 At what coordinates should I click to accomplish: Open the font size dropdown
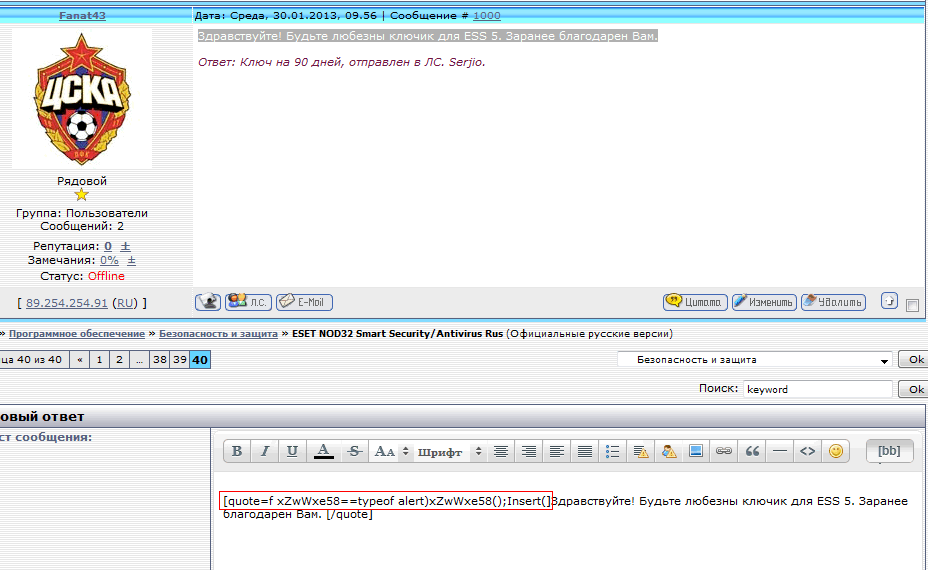(x=391, y=451)
